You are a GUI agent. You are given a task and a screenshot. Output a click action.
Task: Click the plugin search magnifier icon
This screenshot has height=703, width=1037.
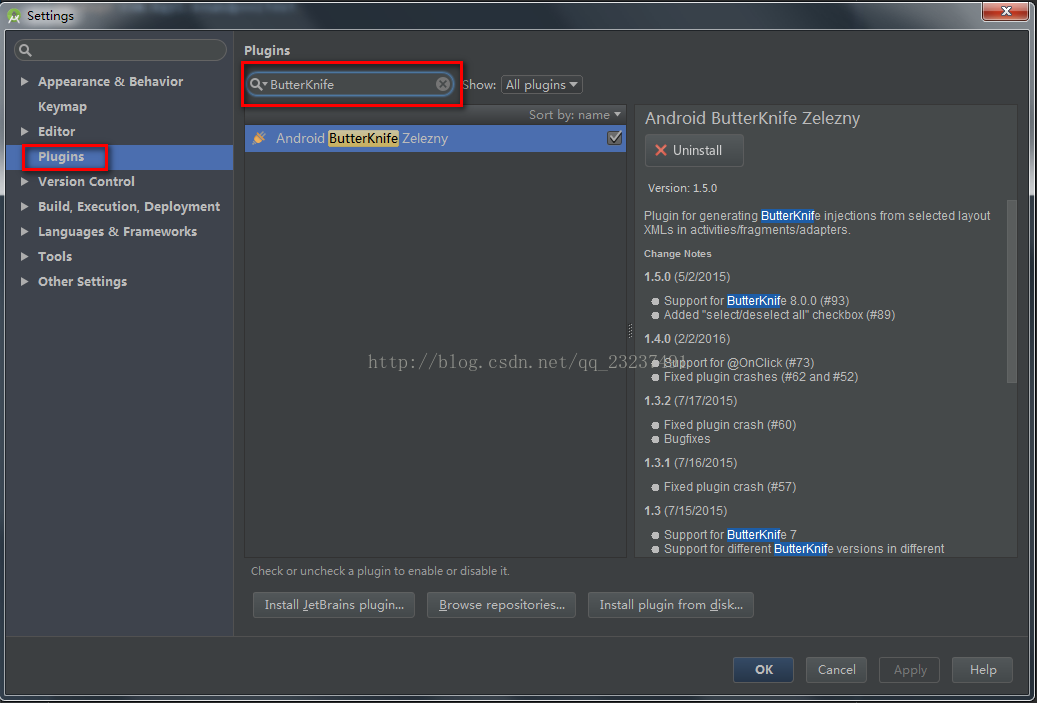(x=257, y=84)
